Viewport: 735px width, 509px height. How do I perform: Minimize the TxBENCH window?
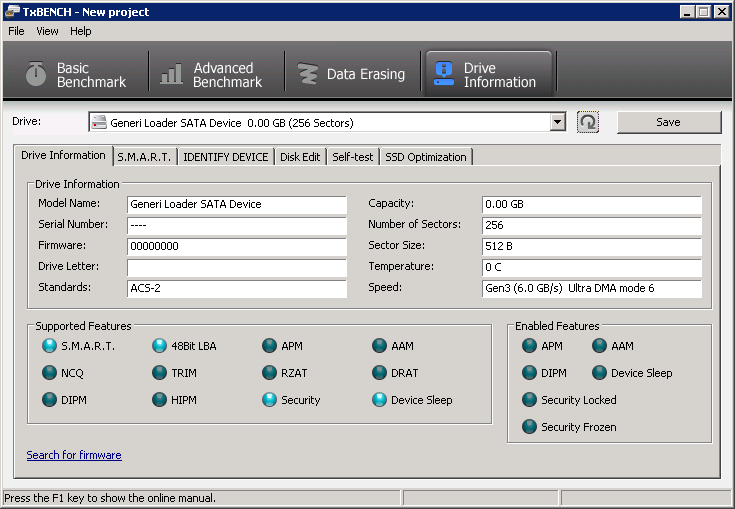pyautogui.click(x=688, y=12)
